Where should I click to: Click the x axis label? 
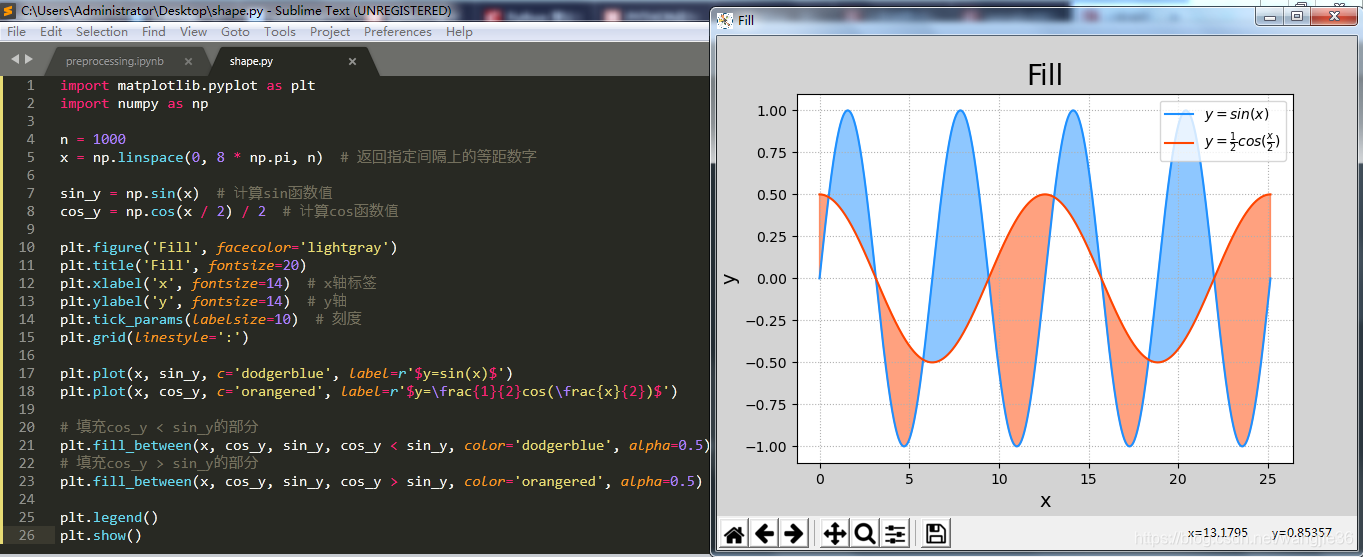[1045, 501]
